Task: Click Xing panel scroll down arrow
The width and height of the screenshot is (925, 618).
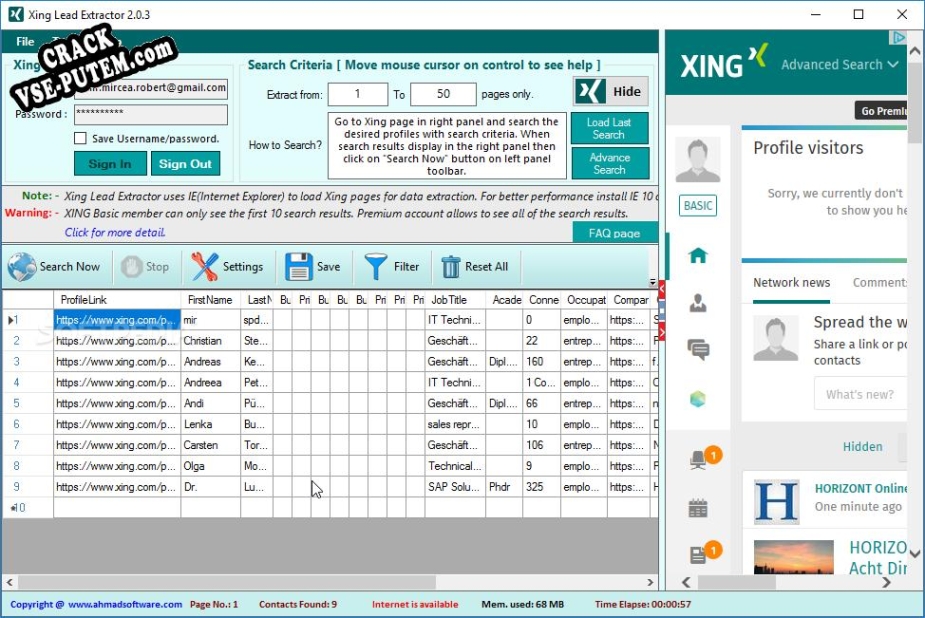Action: [914, 554]
